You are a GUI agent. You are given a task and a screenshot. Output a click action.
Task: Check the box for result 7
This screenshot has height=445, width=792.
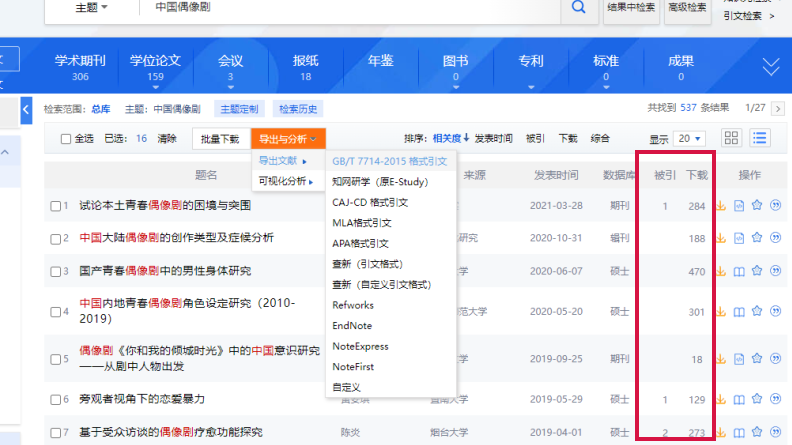tap(56, 433)
